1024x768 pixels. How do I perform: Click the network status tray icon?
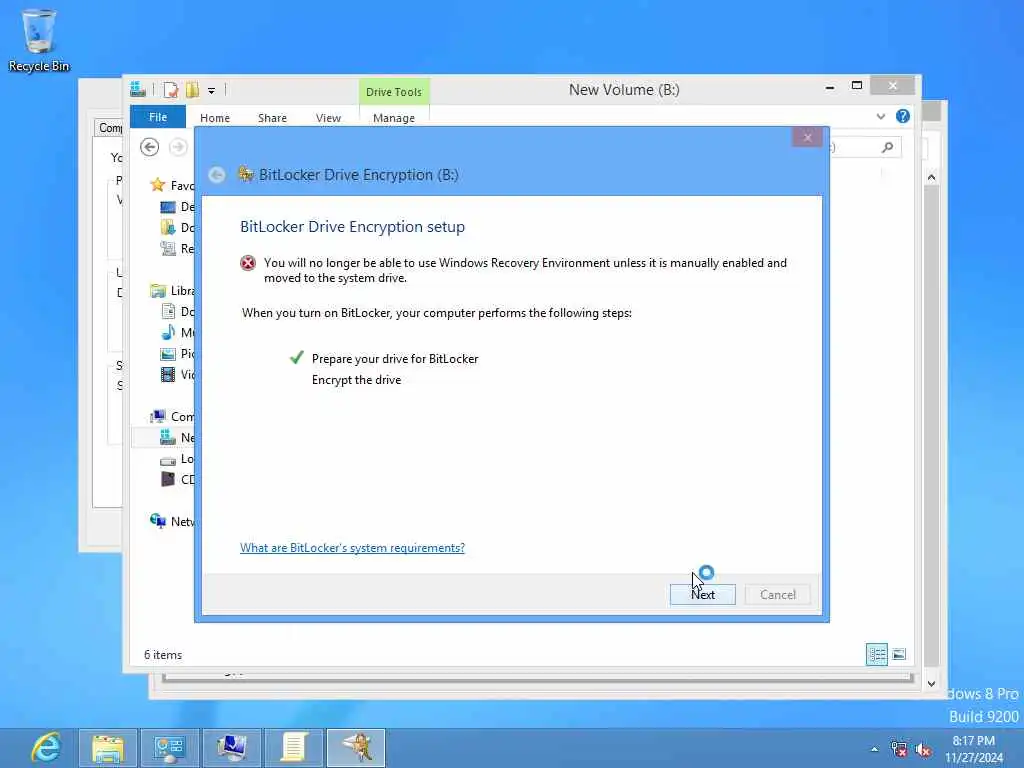[x=899, y=749]
